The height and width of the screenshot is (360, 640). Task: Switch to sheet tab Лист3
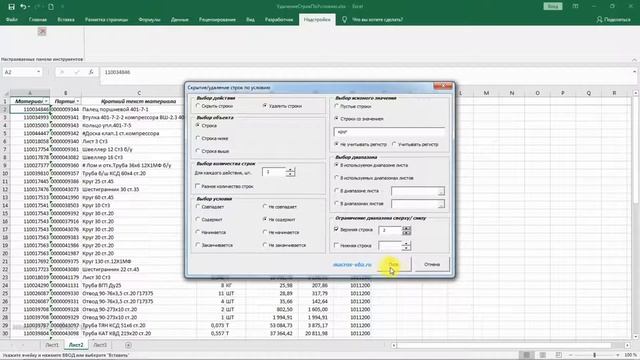[100, 345]
